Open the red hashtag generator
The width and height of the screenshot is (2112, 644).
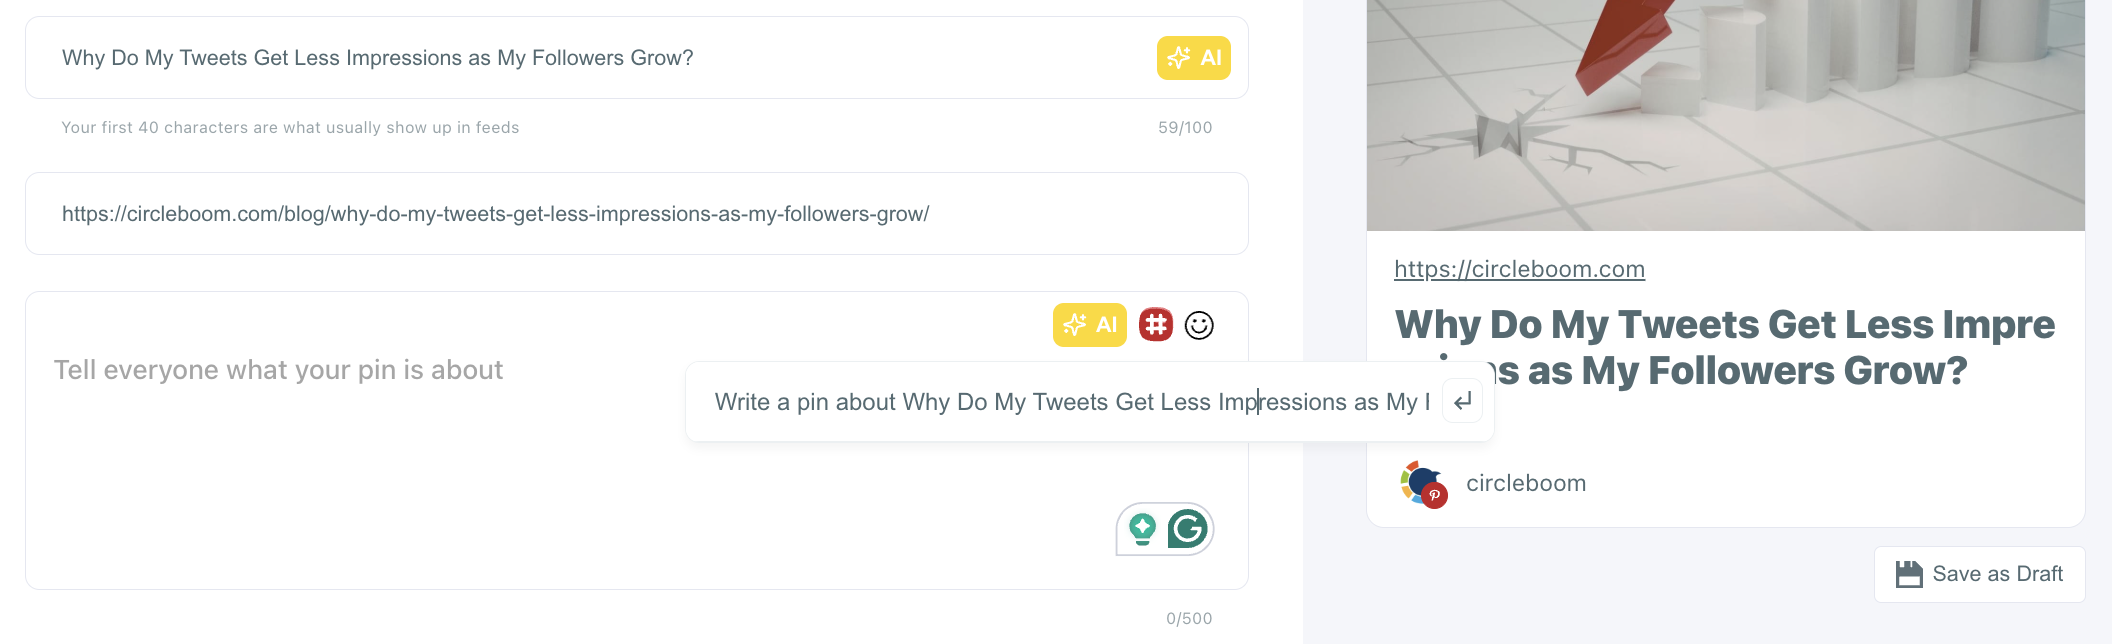1156,325
